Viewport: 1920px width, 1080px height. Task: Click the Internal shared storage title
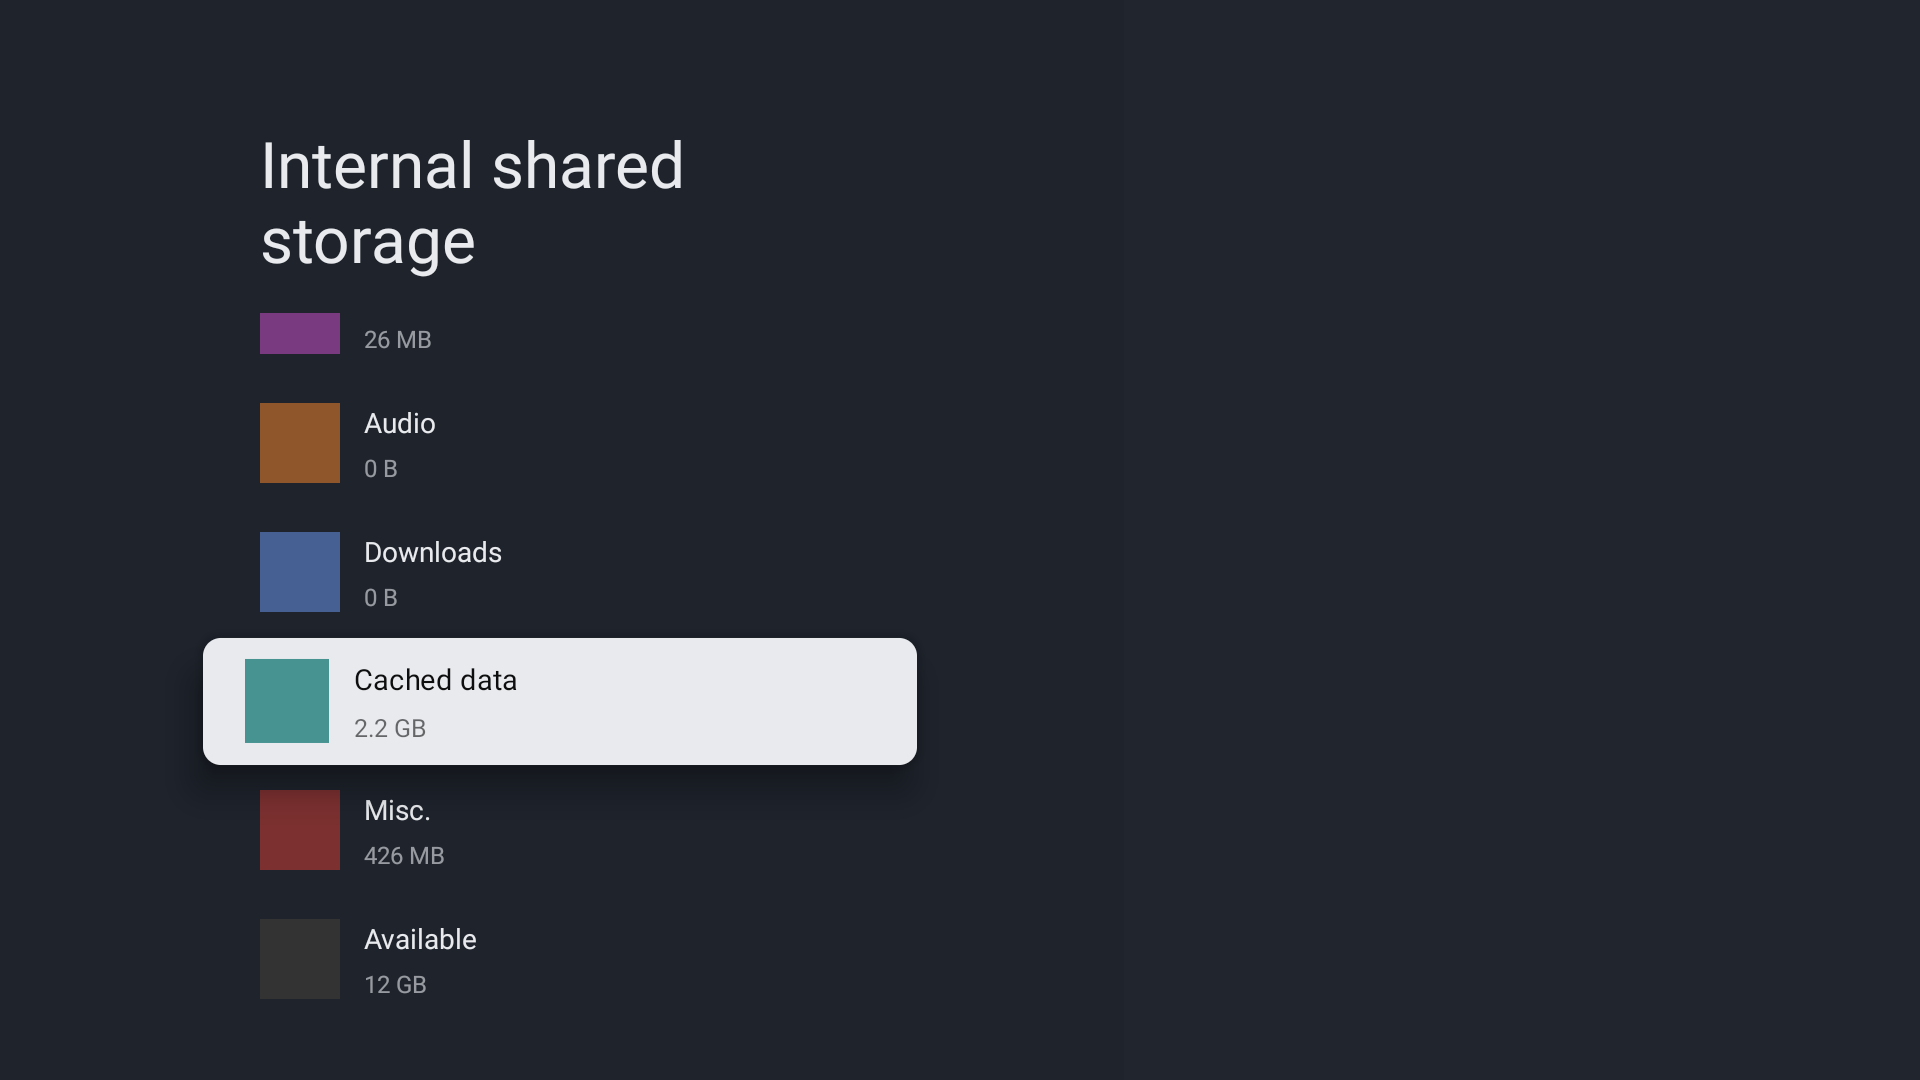tap(472, 203)
